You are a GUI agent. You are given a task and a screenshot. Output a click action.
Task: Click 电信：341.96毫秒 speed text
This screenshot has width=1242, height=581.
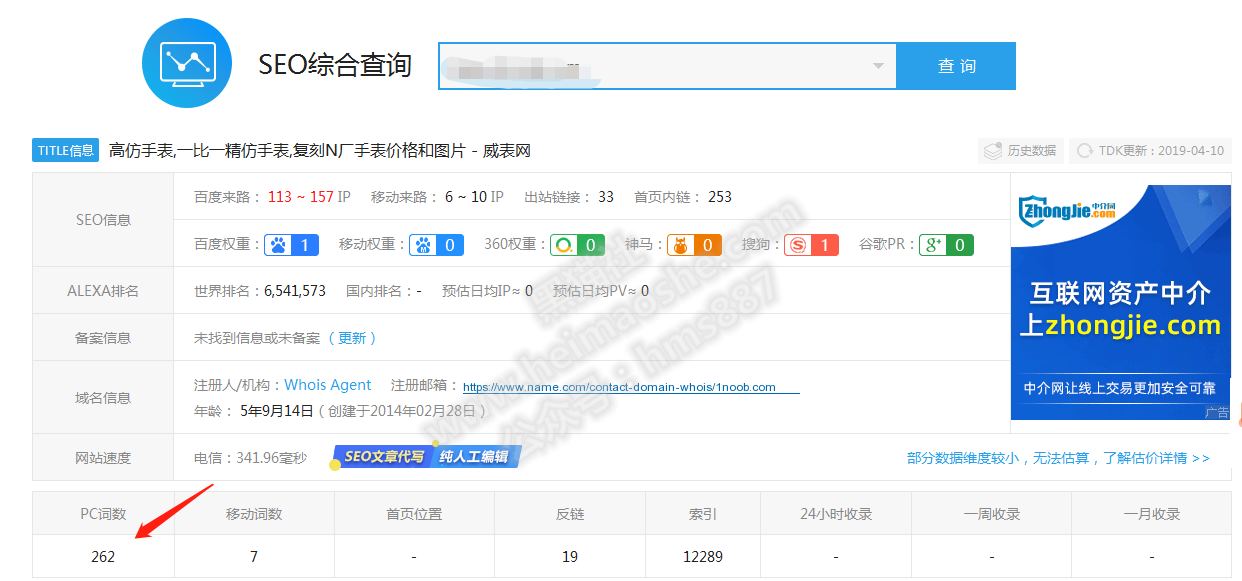pyautogui.click(x=250, y=458)
